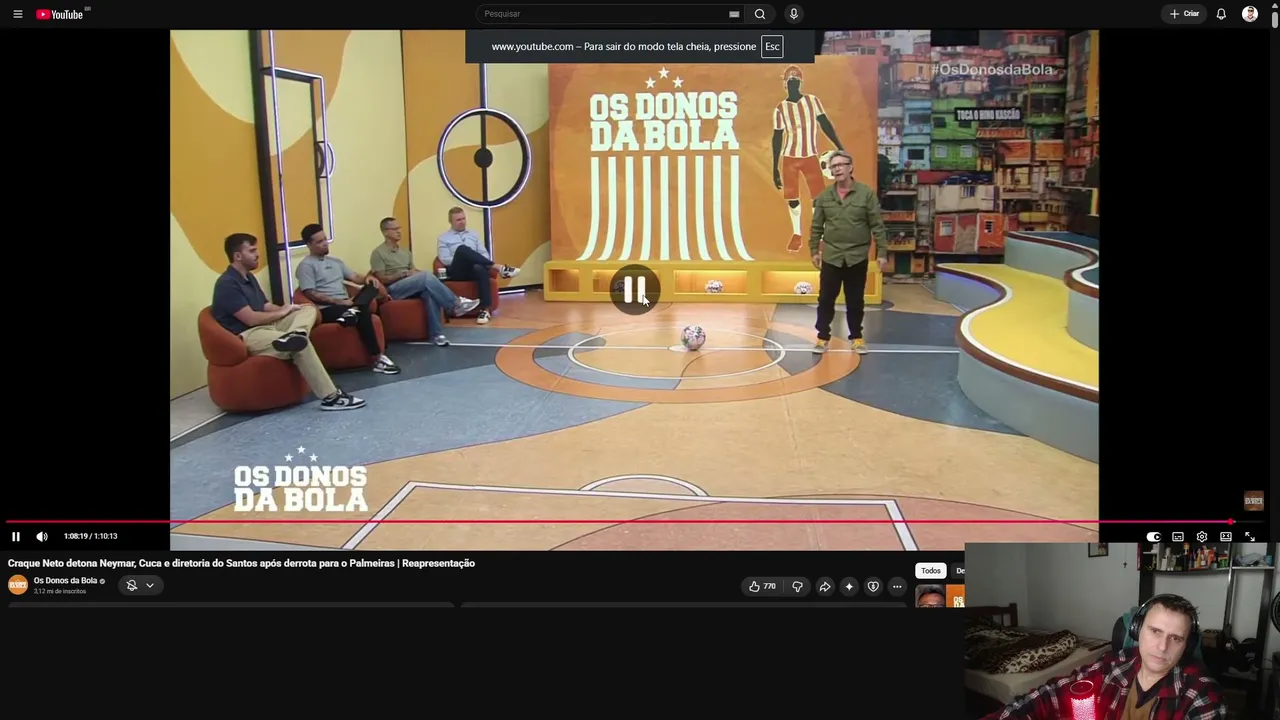Expand the subscription notification bell dropdown
This screenshot has height=720, width=1280.
click(140, 586)
